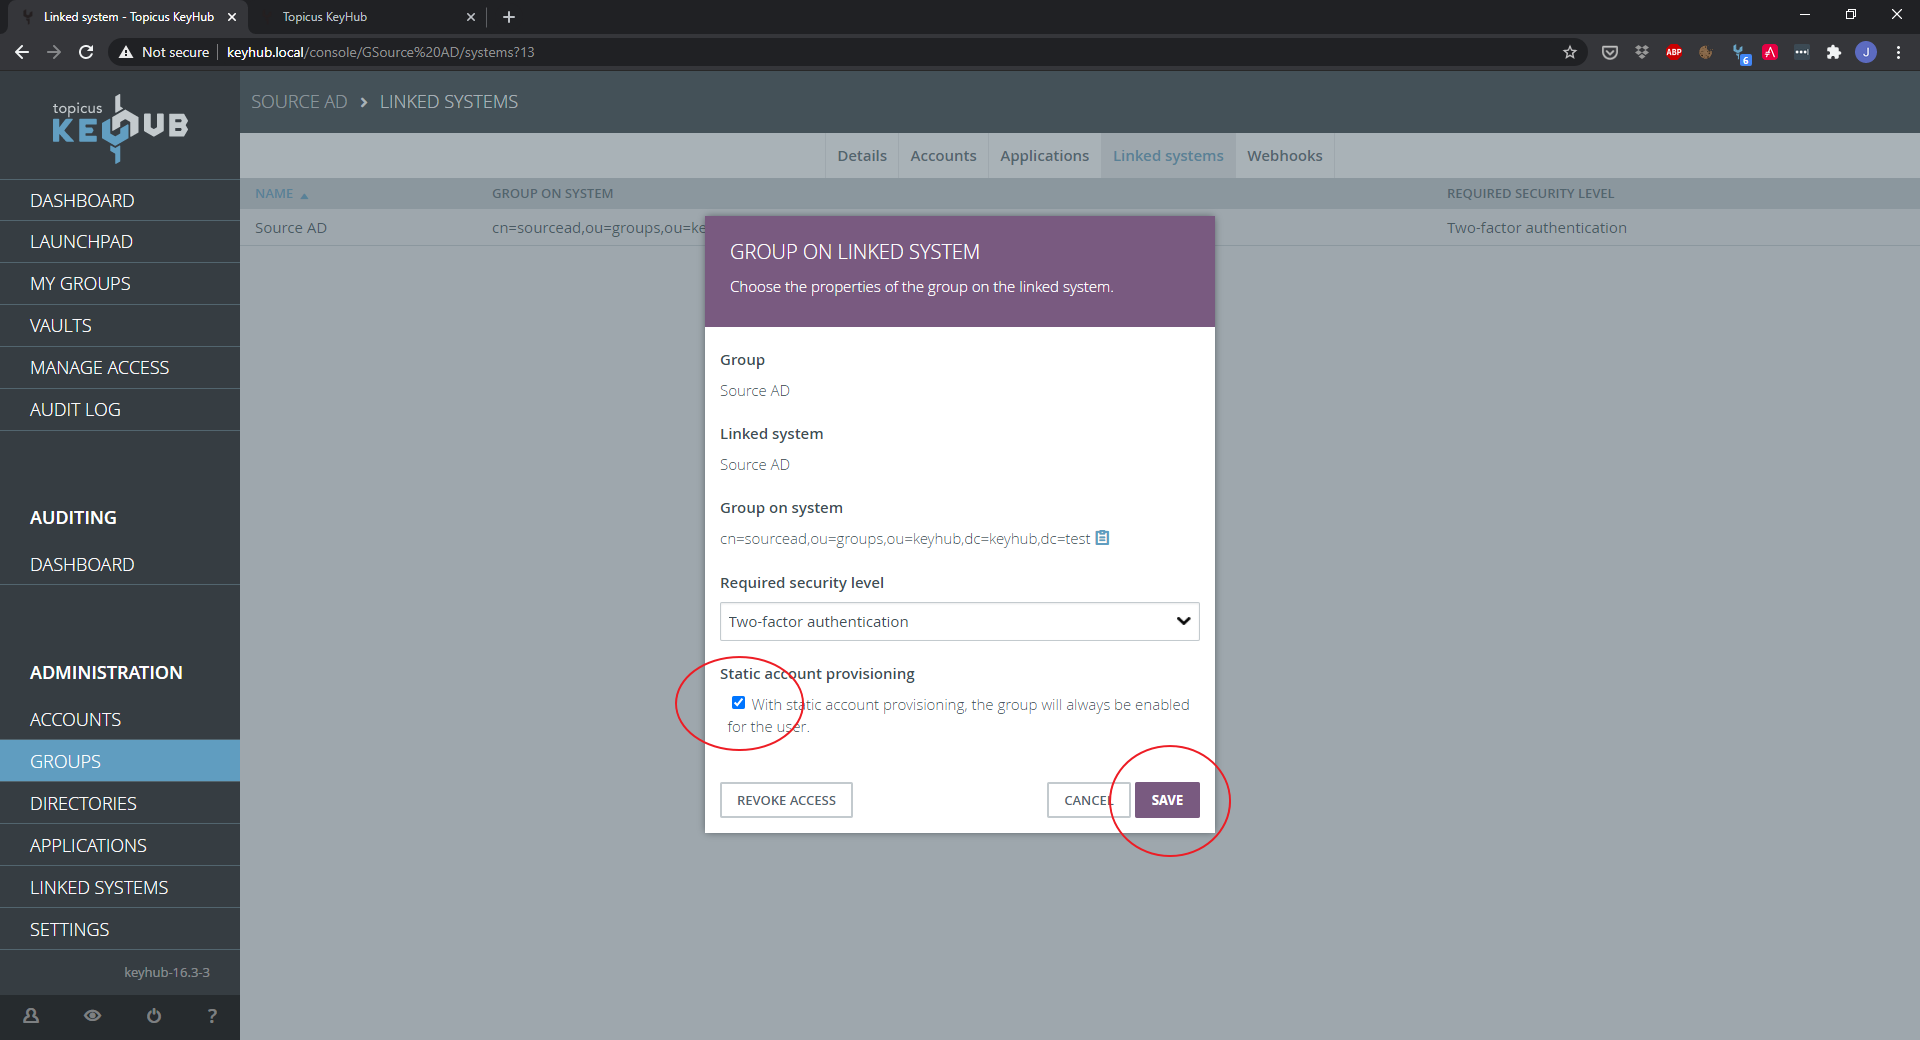Open a new browser tab
Image resolution: width=1920 pixels, height=1040 pixels.
509,17
